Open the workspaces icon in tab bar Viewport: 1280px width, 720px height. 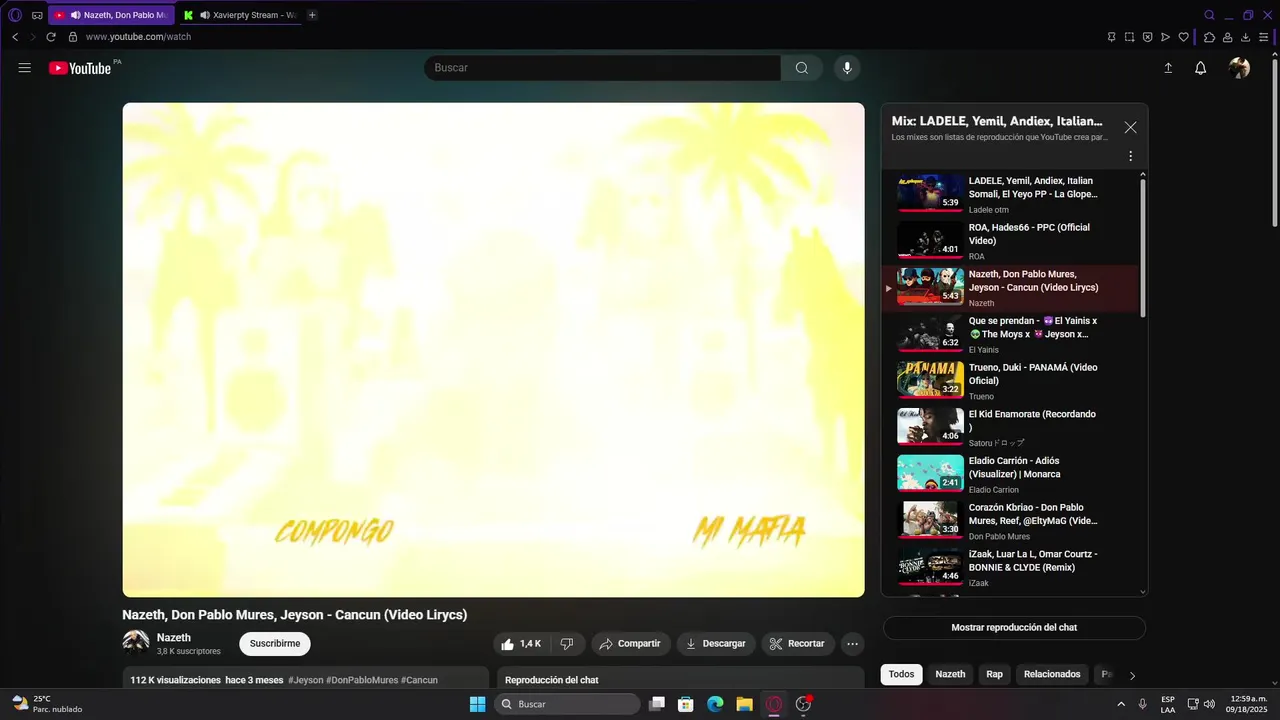coord(37,15)
